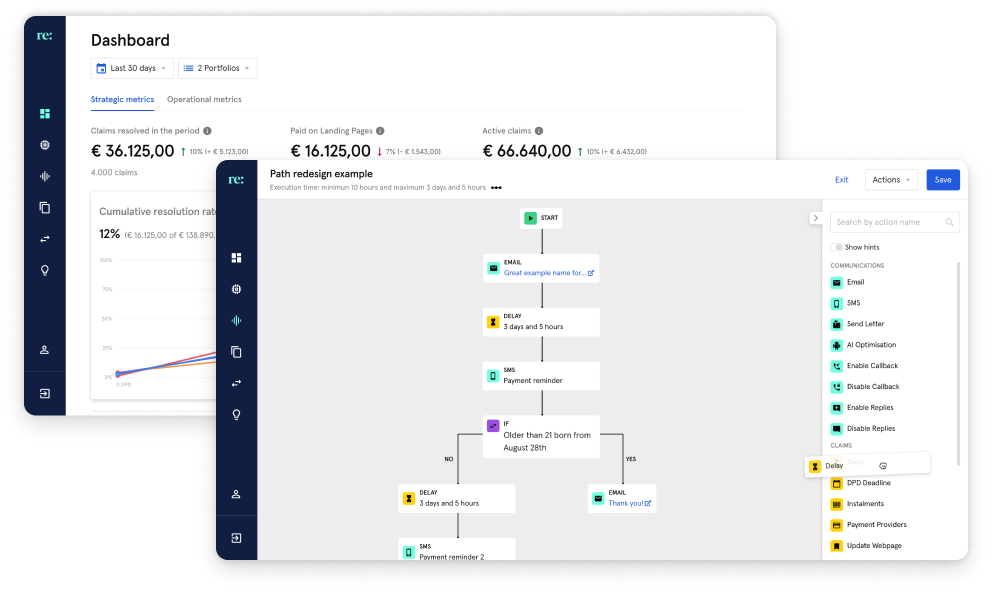Select START node in flow
Viewport: 992px width, 592px height.
point(542,218)
